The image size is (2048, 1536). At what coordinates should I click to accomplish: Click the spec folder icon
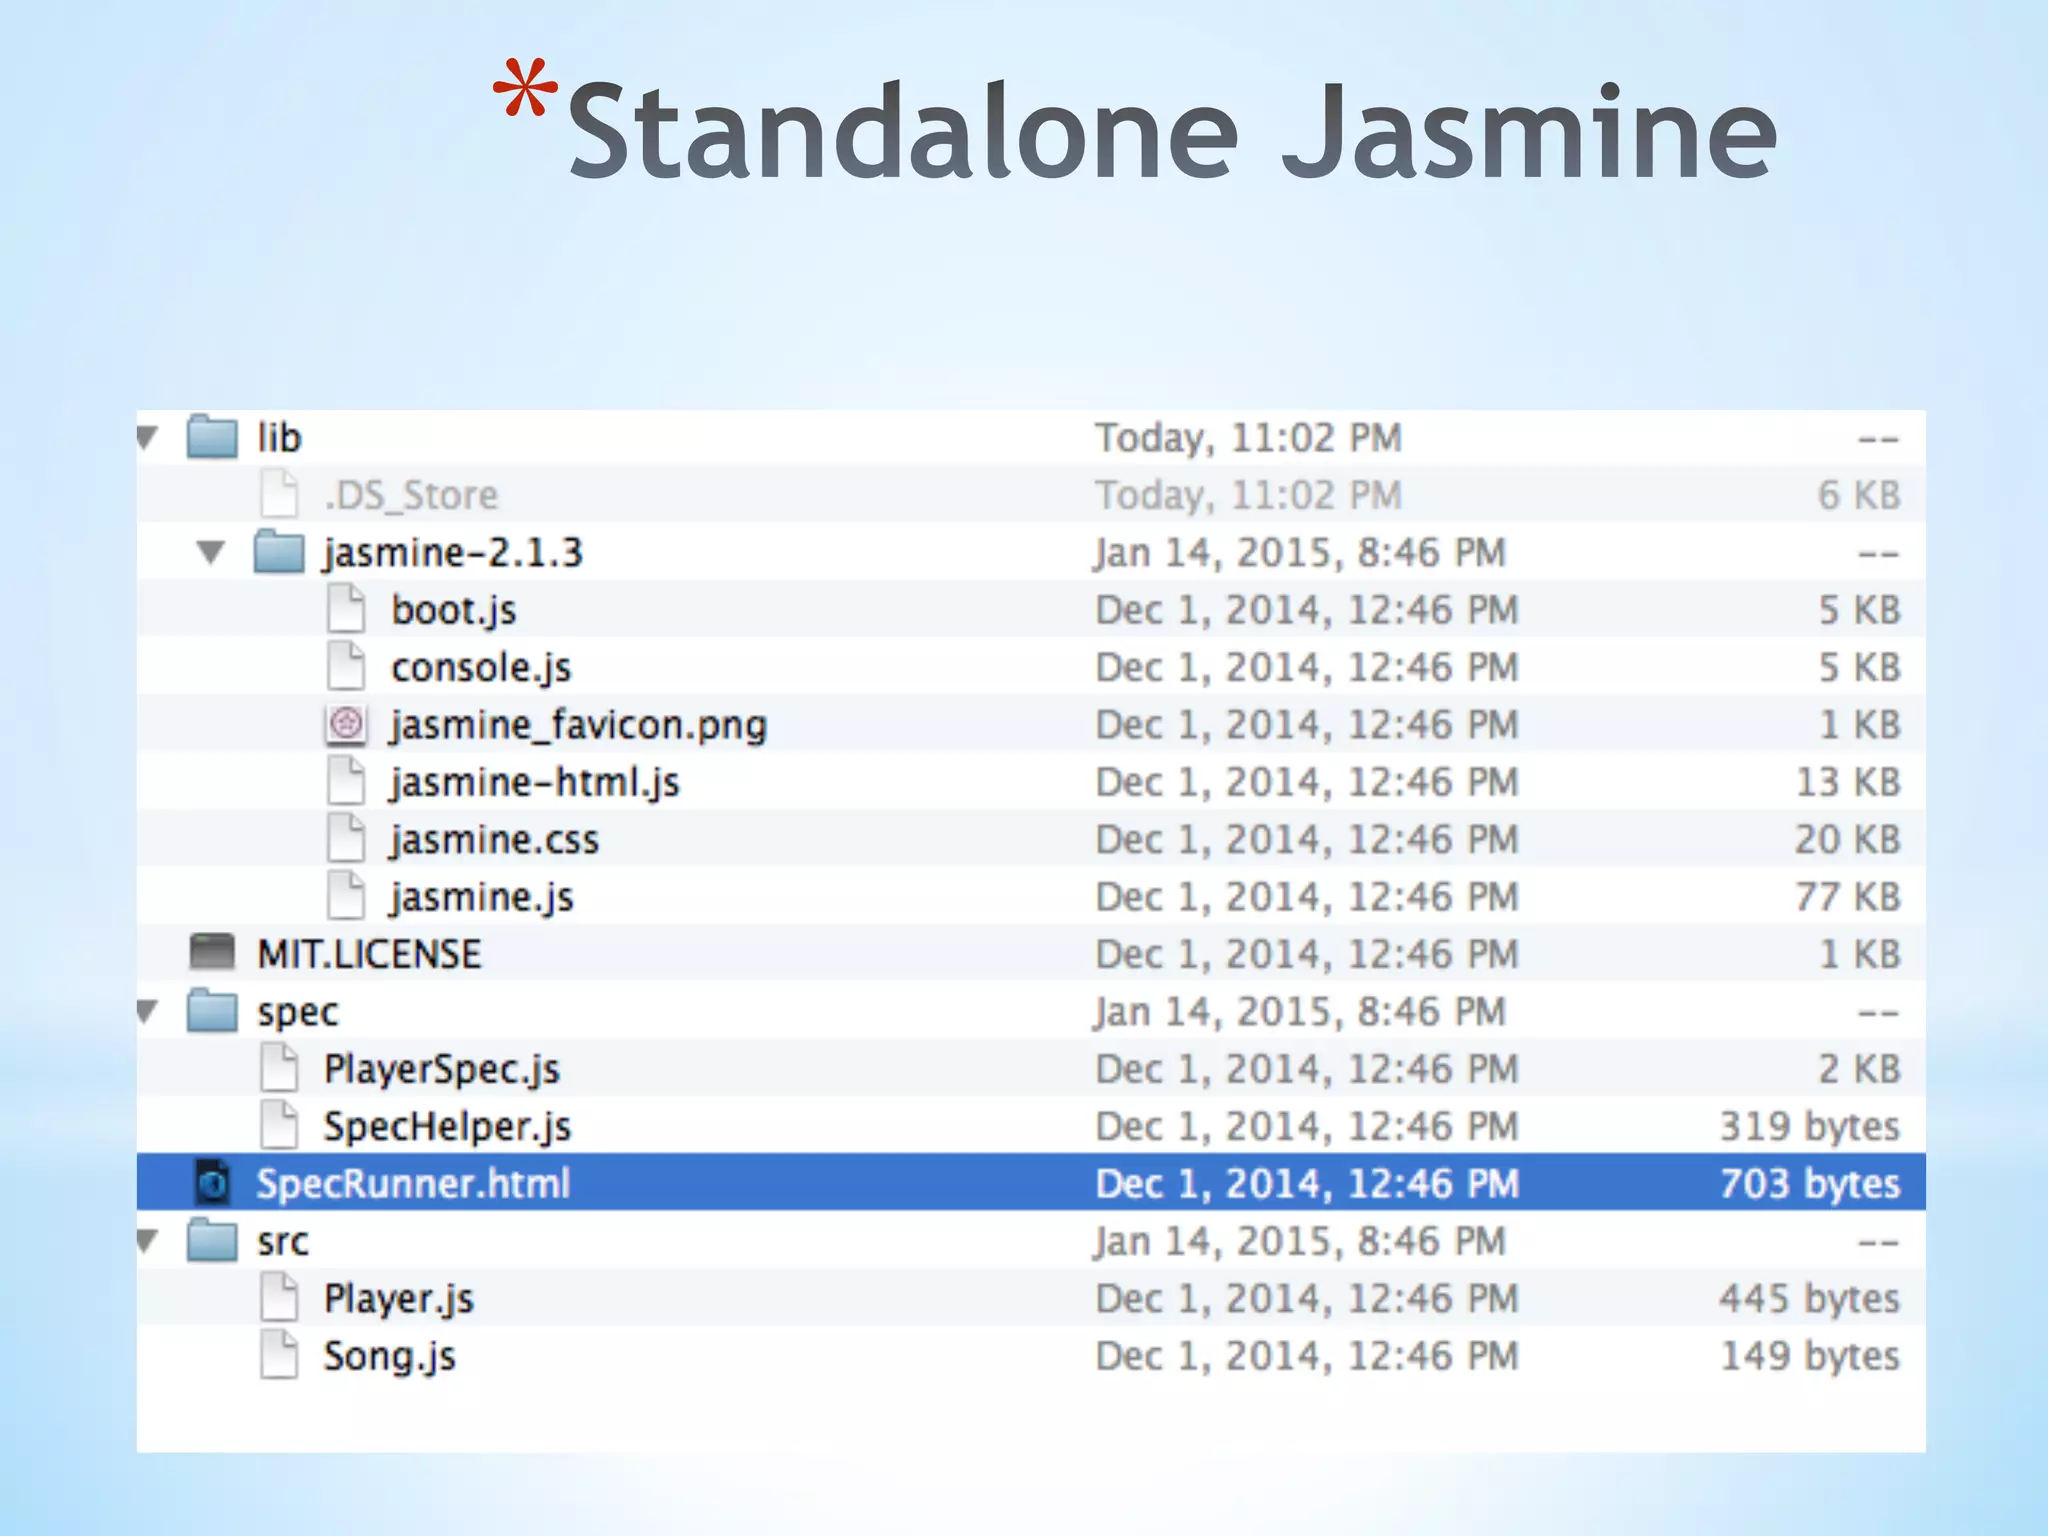pos(212,1011)
